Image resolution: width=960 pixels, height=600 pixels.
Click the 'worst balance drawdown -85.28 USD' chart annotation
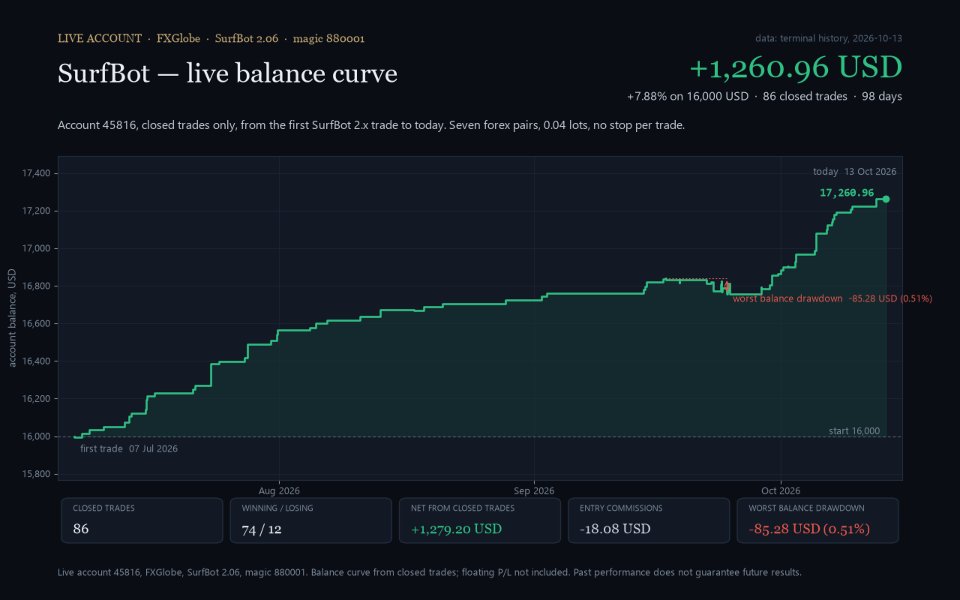click(x=833, y=299)
